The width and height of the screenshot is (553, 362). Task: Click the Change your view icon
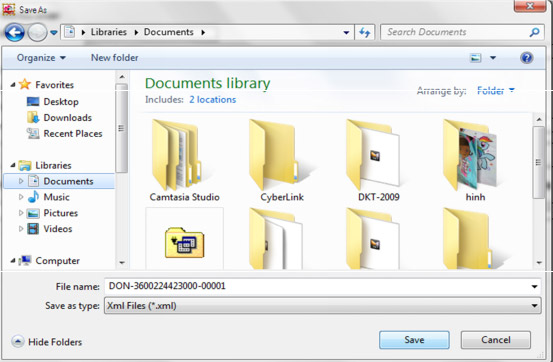click(475, 58)
